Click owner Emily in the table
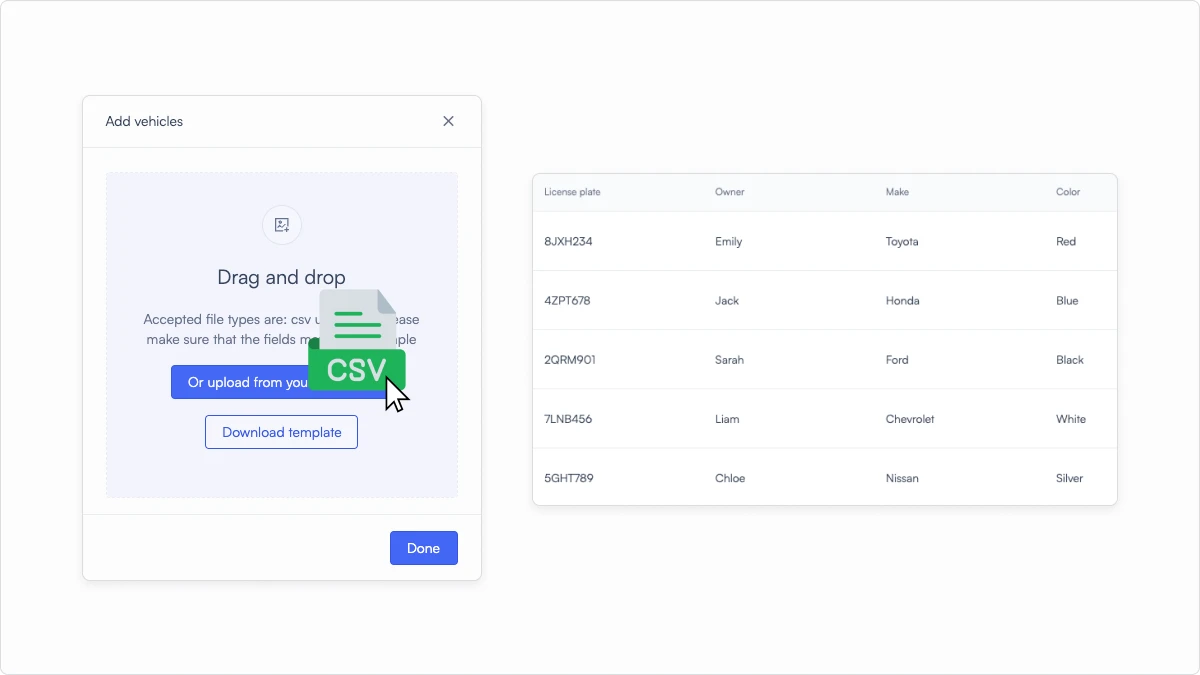This screenshot has width=1200, height=675. 729,241
